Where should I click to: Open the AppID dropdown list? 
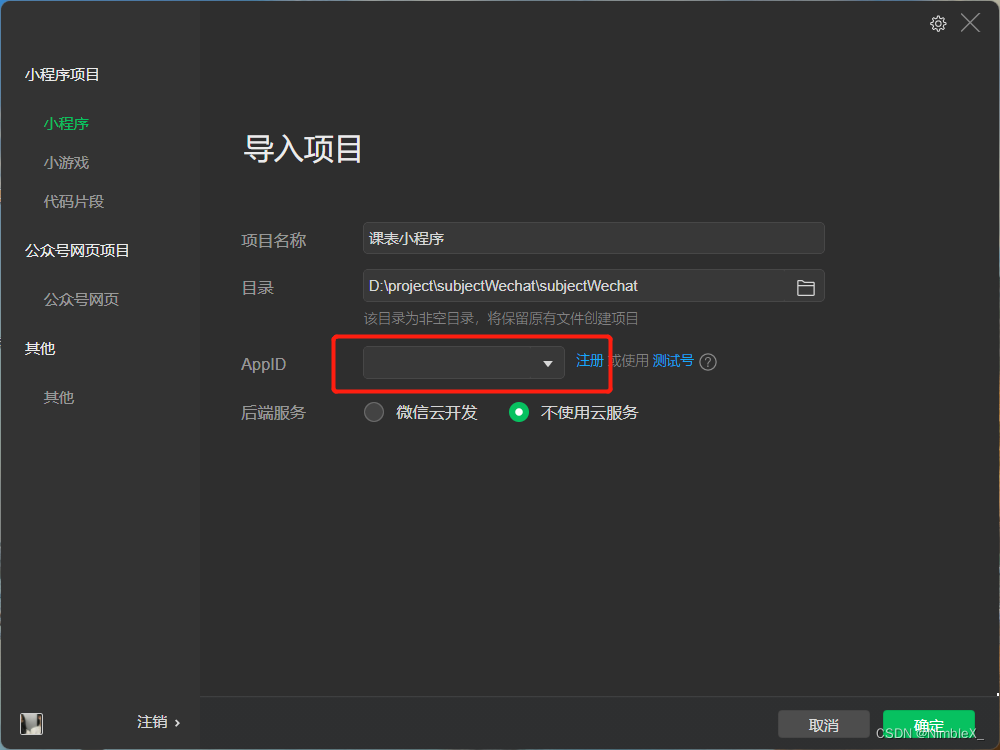pyautogui.click(x=464, y=362)
